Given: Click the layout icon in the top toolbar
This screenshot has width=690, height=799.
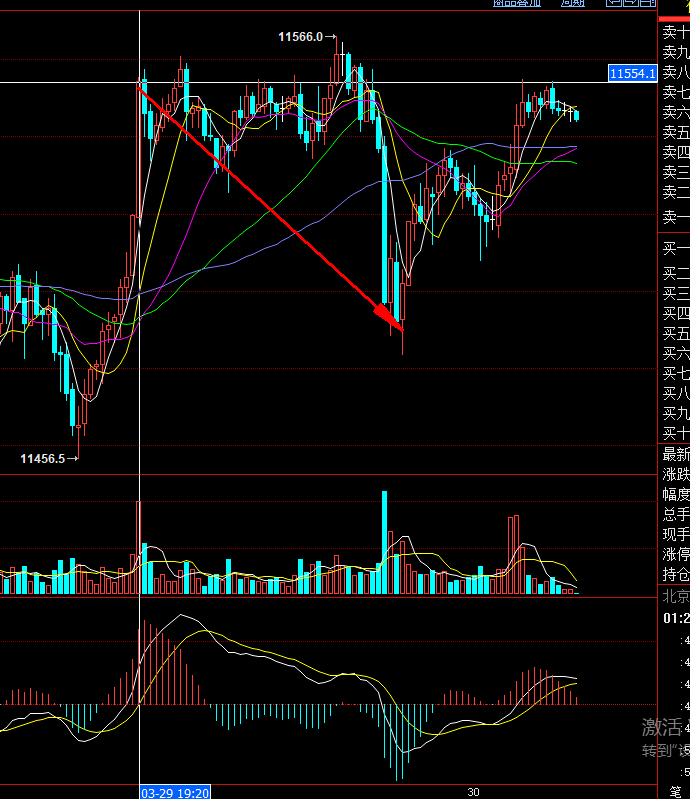Looking at the screenshot, I should point(648,3).
